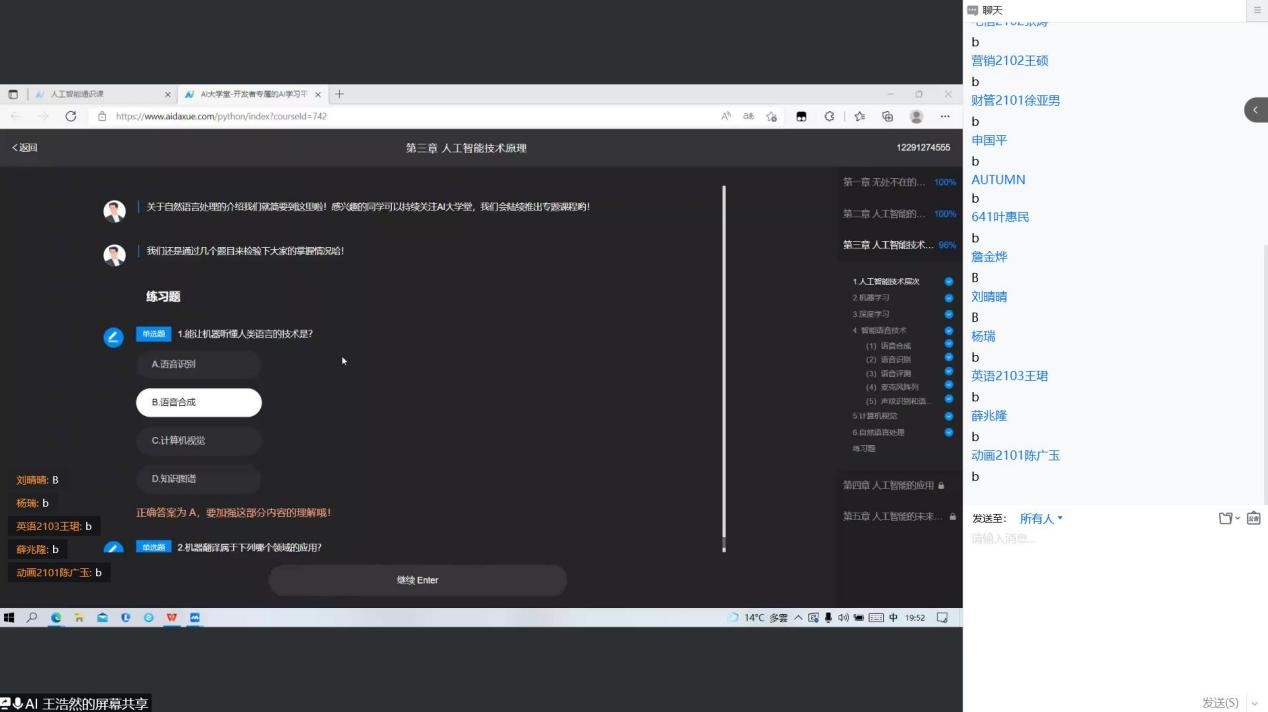The width and height of the screenshot is (1268, 712).
Task: Click the emoji icon in chat panel
Action: 1253,518
